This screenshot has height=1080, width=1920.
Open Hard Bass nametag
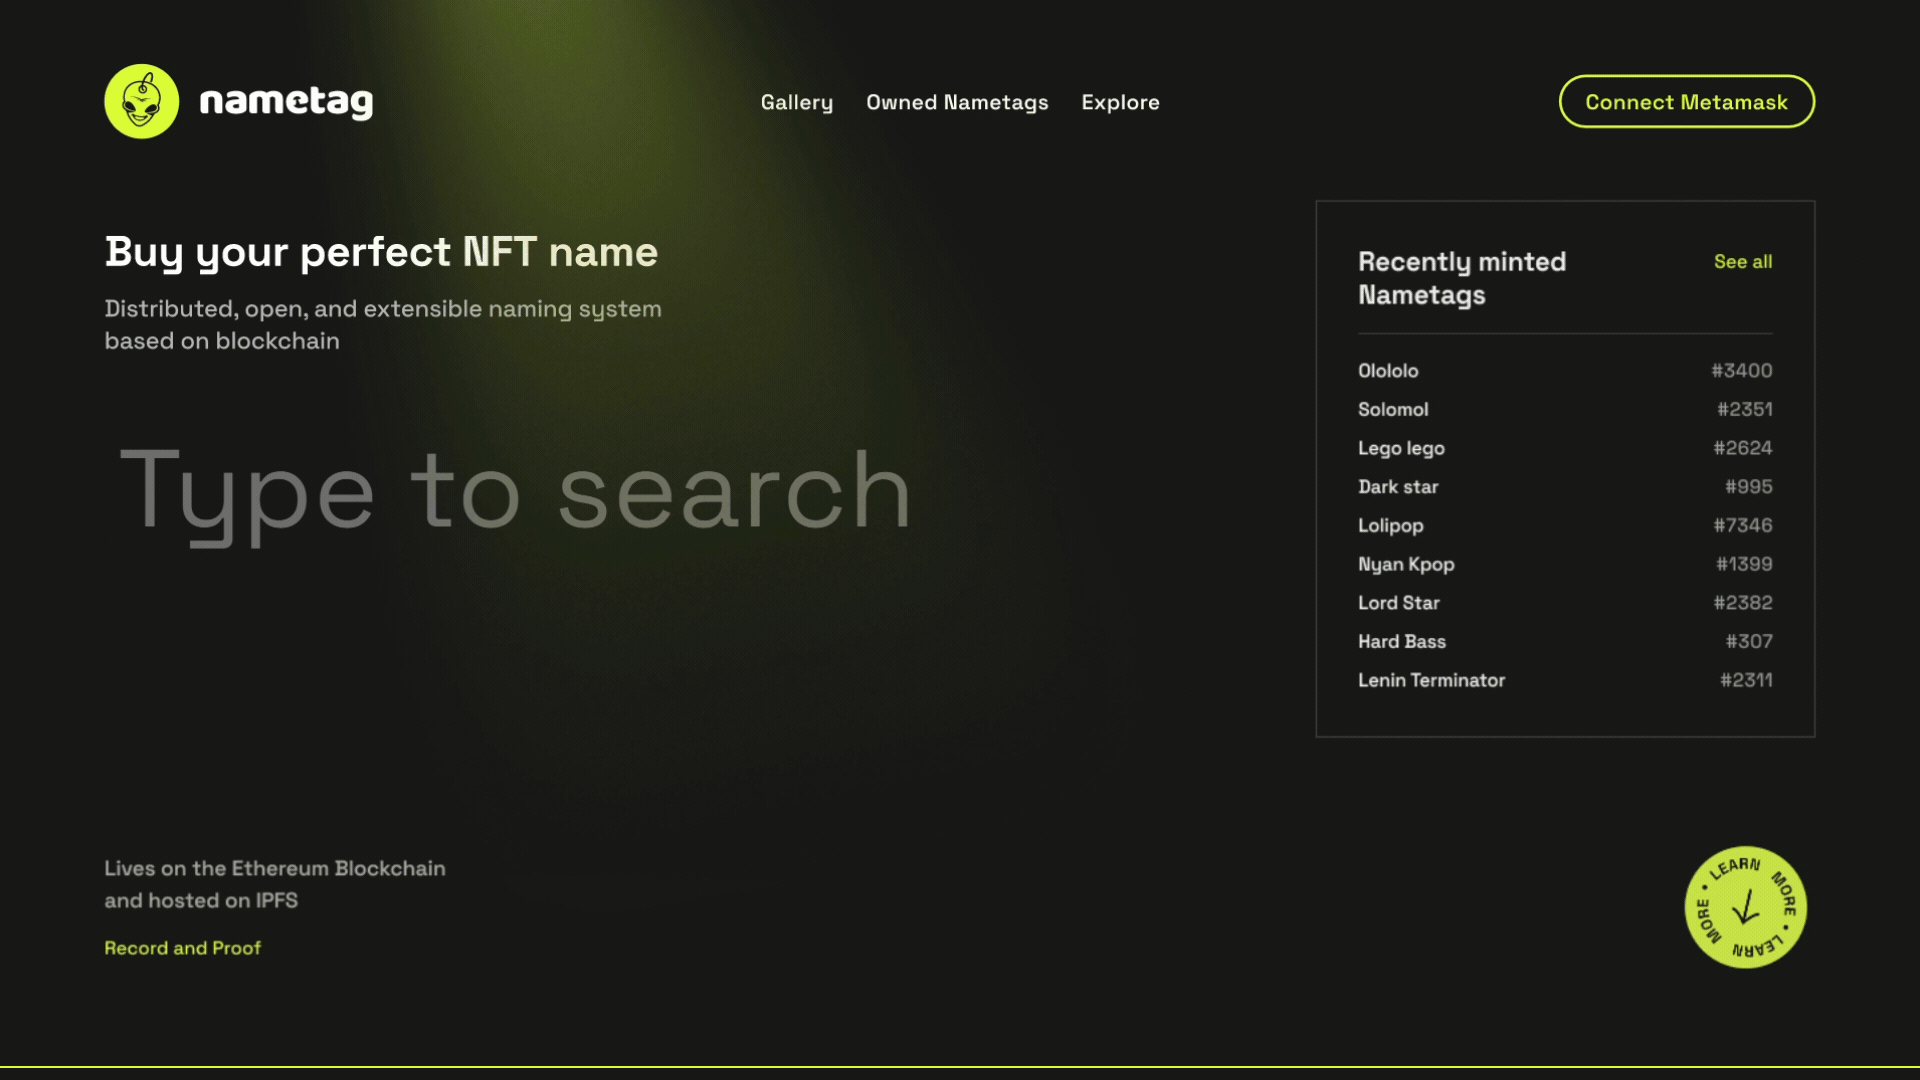click(1401, 641)
